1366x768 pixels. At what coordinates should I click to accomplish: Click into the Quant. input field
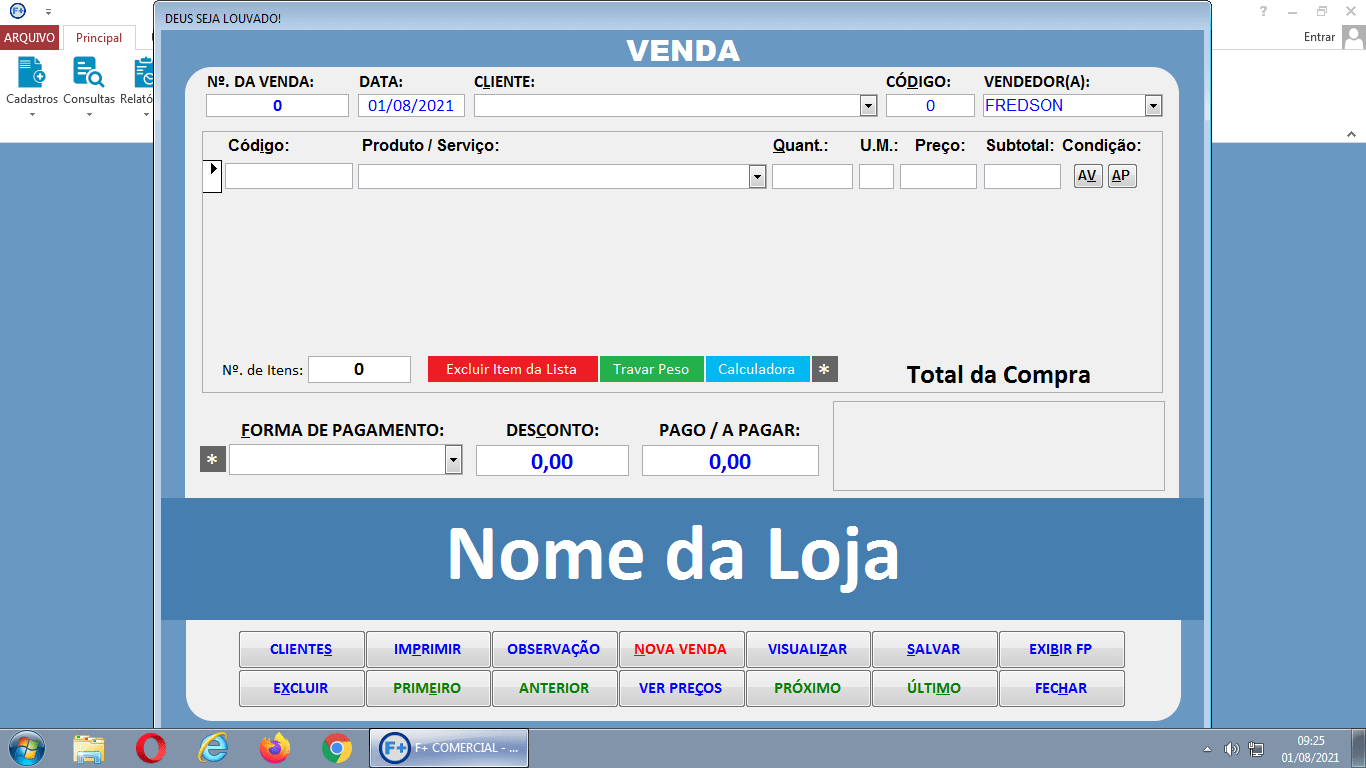811,177
